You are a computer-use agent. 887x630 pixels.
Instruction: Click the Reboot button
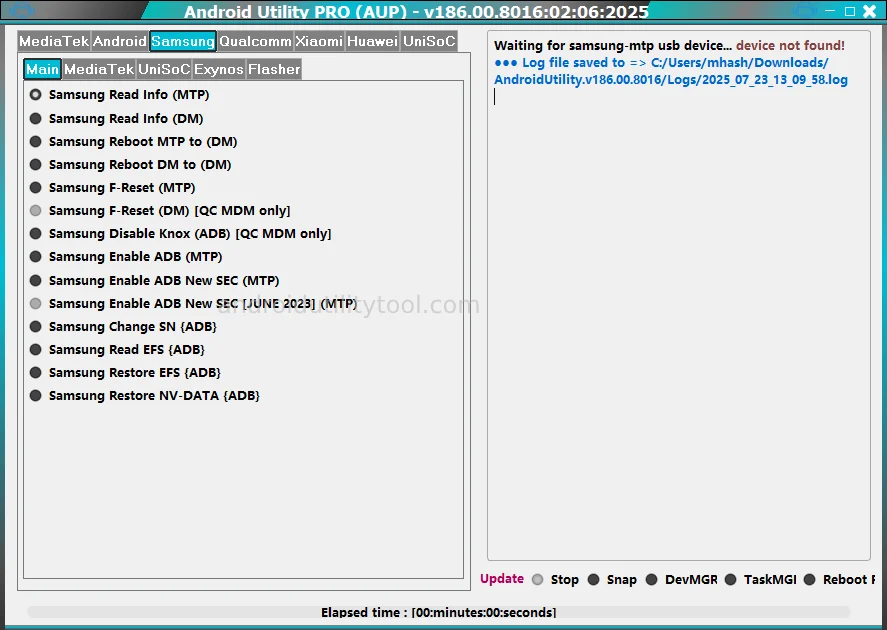[839, 580]
